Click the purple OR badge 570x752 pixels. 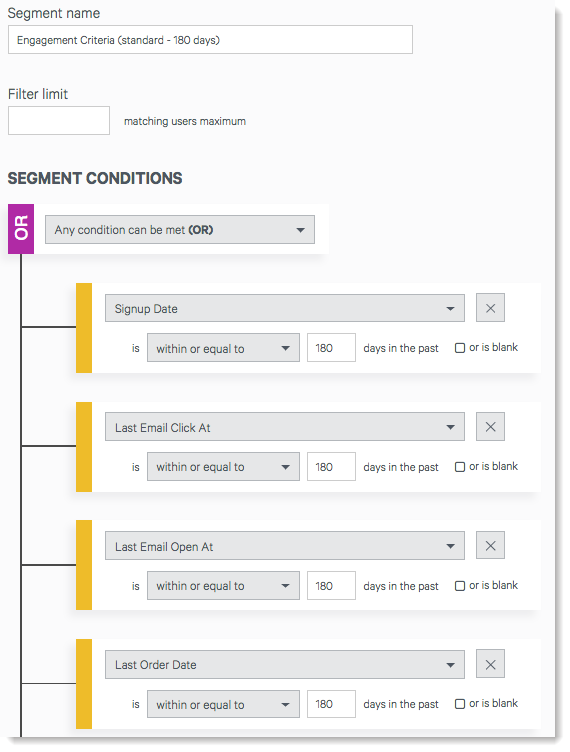(21, 229)
